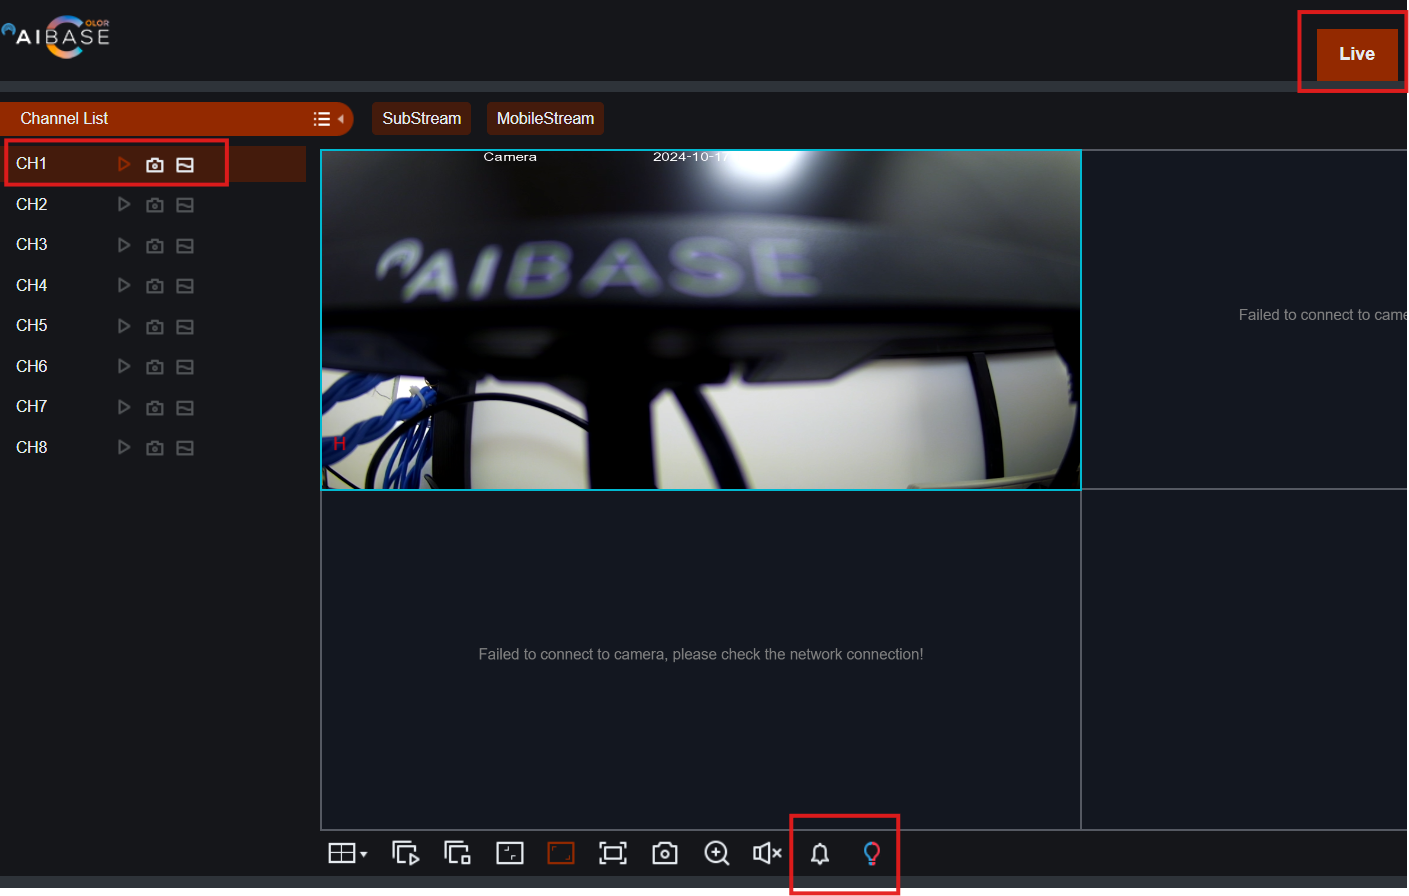Capture a snapshot from CH2
Screen dimensions: 1409x896
tap(155, 205)
